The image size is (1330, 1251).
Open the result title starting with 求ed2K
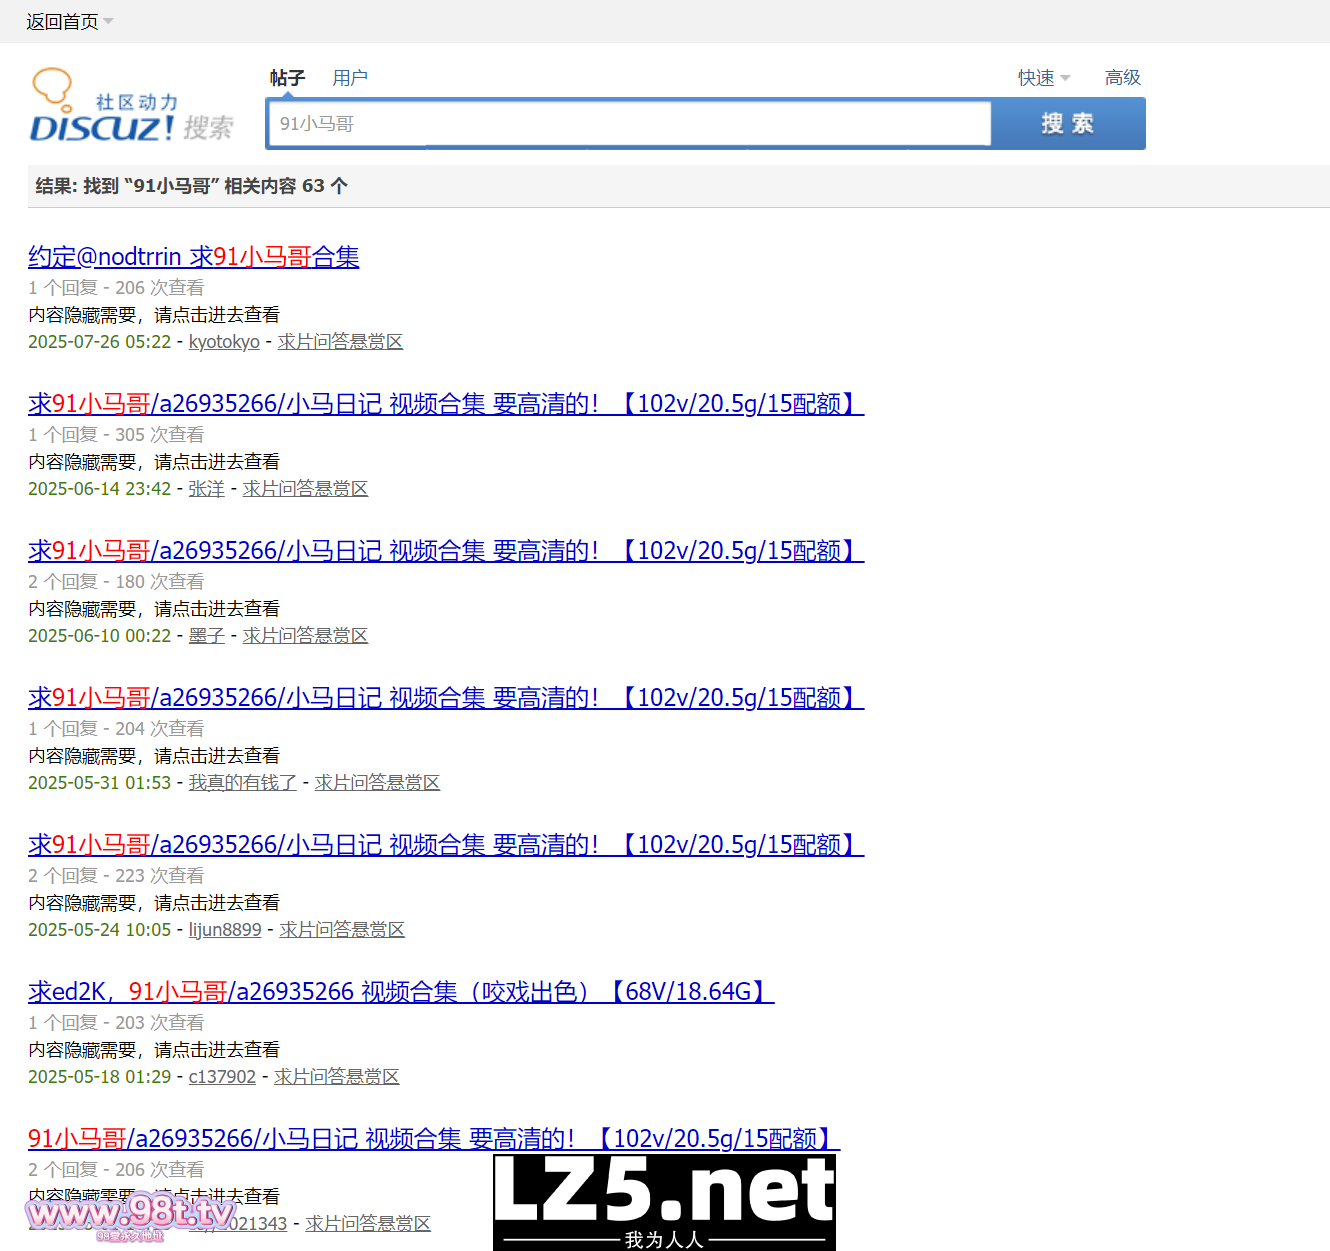tap(400, 992)
